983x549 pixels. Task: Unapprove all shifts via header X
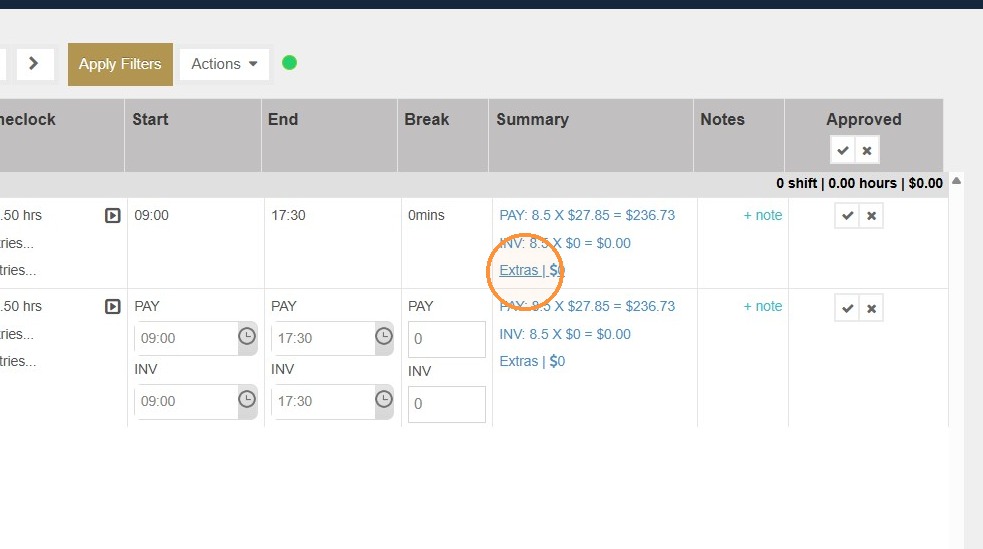[867, 150]
